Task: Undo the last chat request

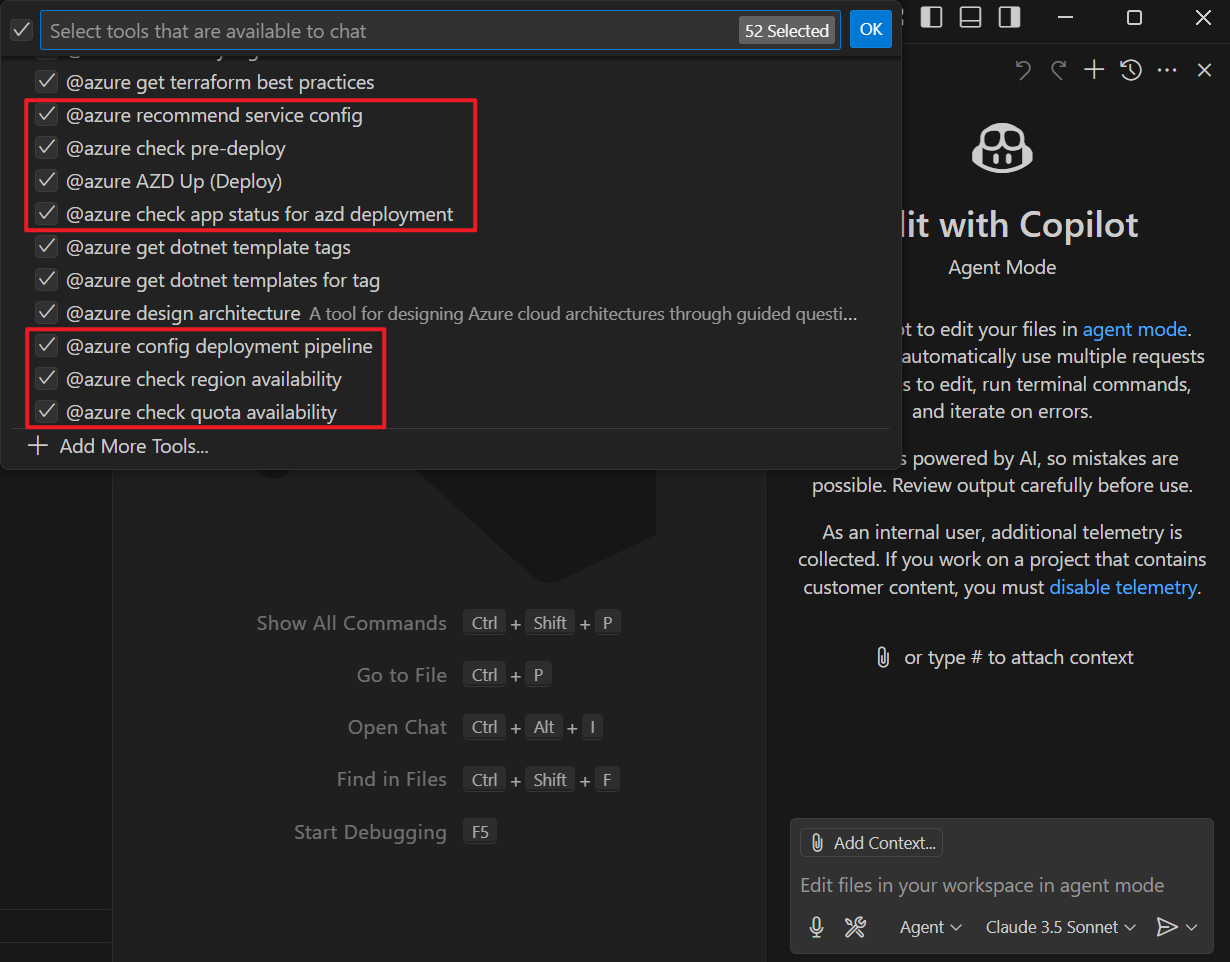Action: pos(1022,70)
